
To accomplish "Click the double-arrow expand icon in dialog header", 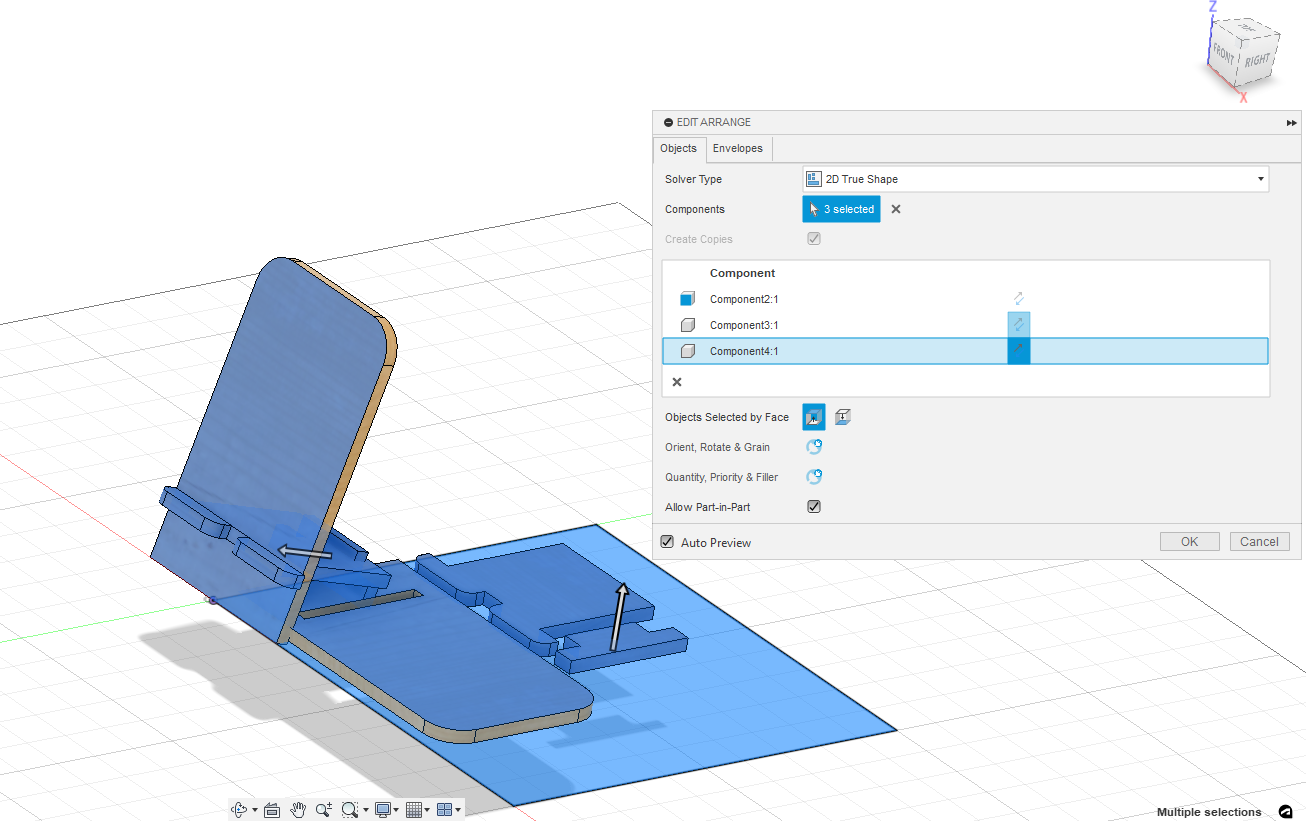I will click(1291, 122).
